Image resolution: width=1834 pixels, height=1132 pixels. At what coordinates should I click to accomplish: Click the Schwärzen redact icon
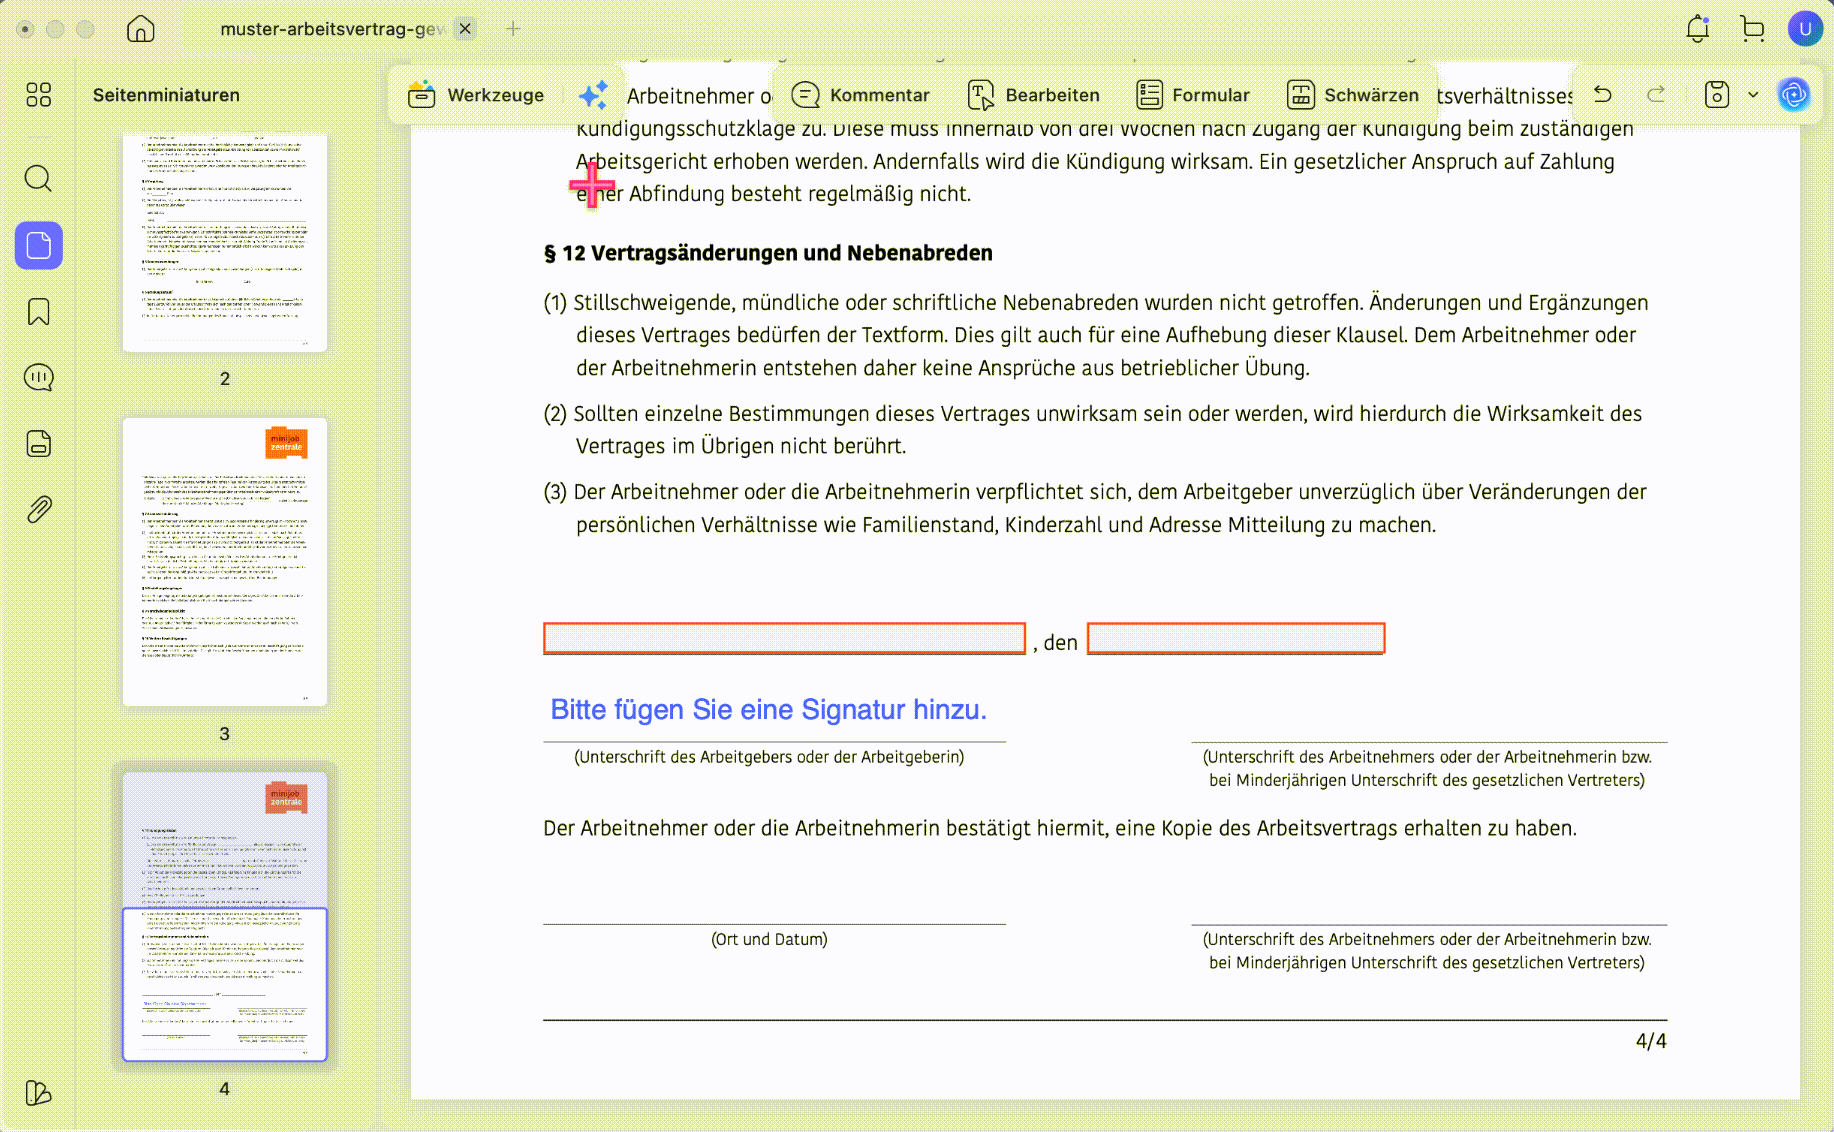[1300, 95]
